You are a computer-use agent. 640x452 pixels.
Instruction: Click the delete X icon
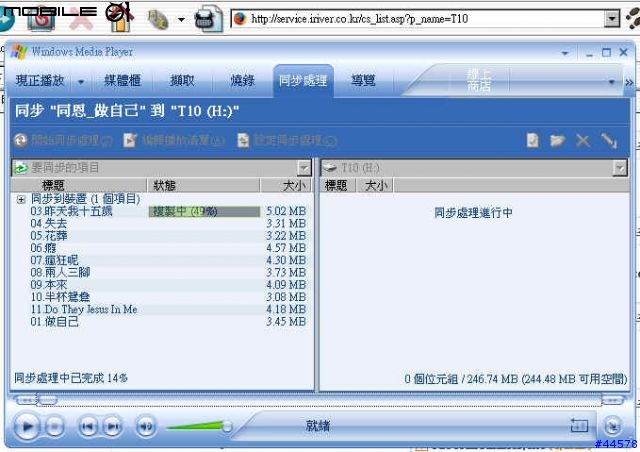click(583, 141)
